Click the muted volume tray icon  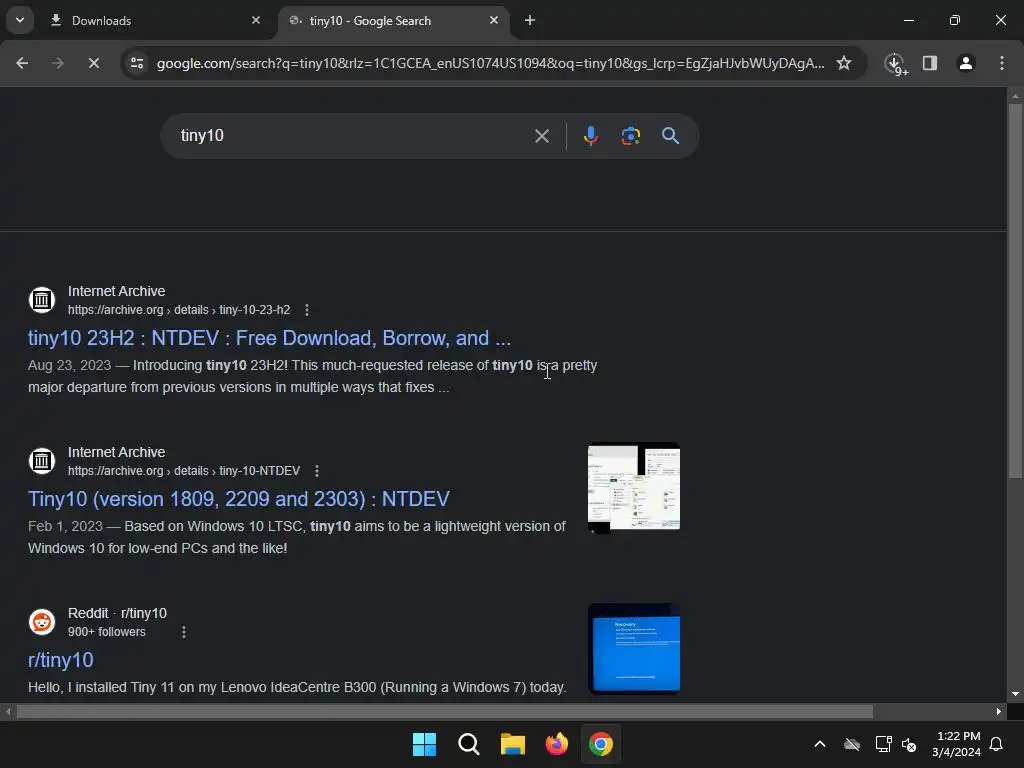click(x=908, y=744)
